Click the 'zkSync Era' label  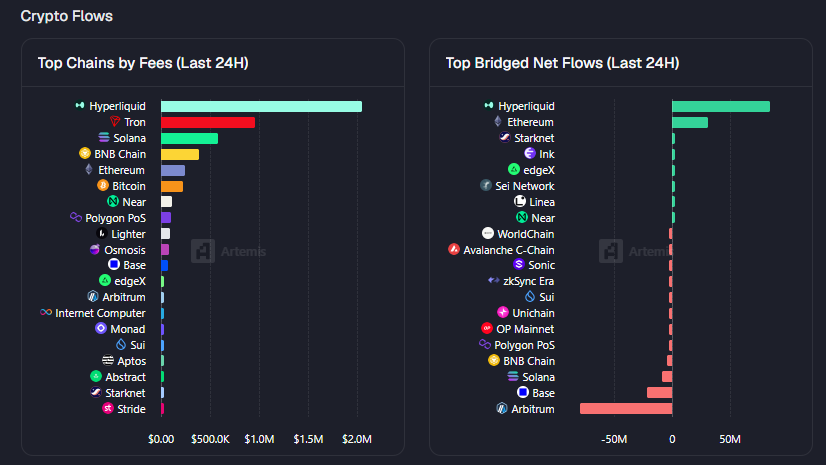click(x=529, y=281)
